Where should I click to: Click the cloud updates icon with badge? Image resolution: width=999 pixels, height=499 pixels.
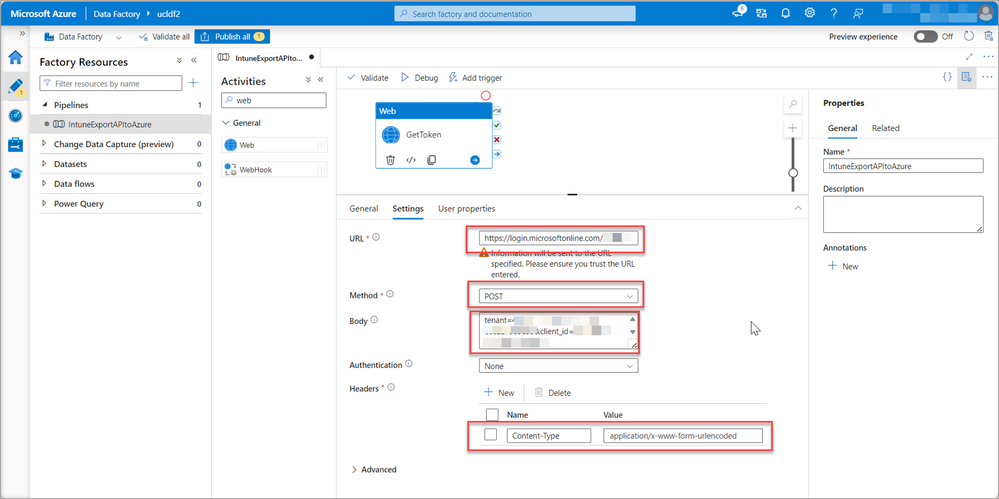[738, 12]
